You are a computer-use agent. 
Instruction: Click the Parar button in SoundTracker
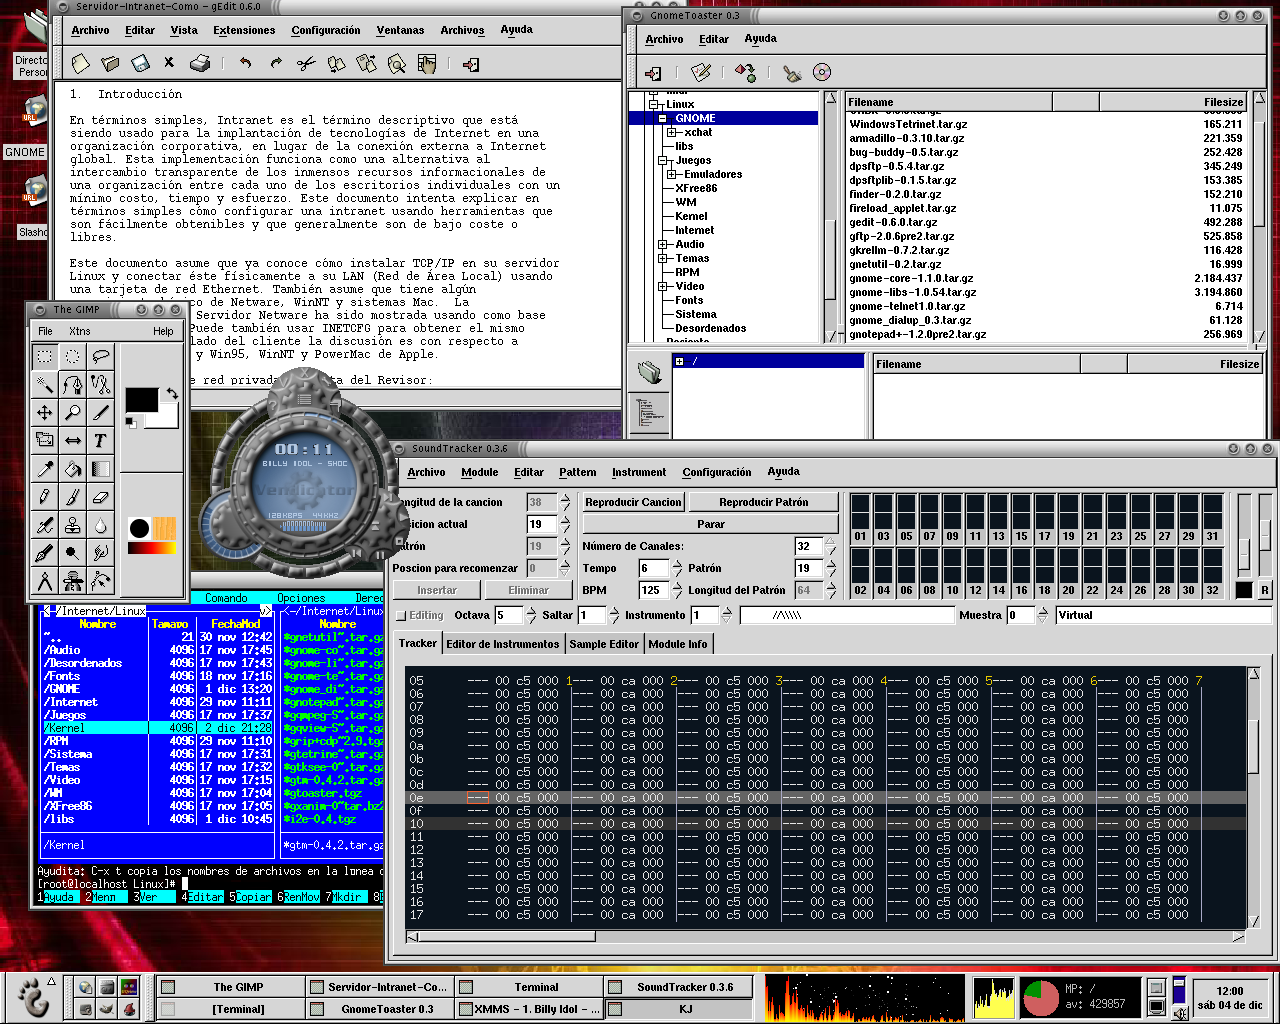pos(711,524)
